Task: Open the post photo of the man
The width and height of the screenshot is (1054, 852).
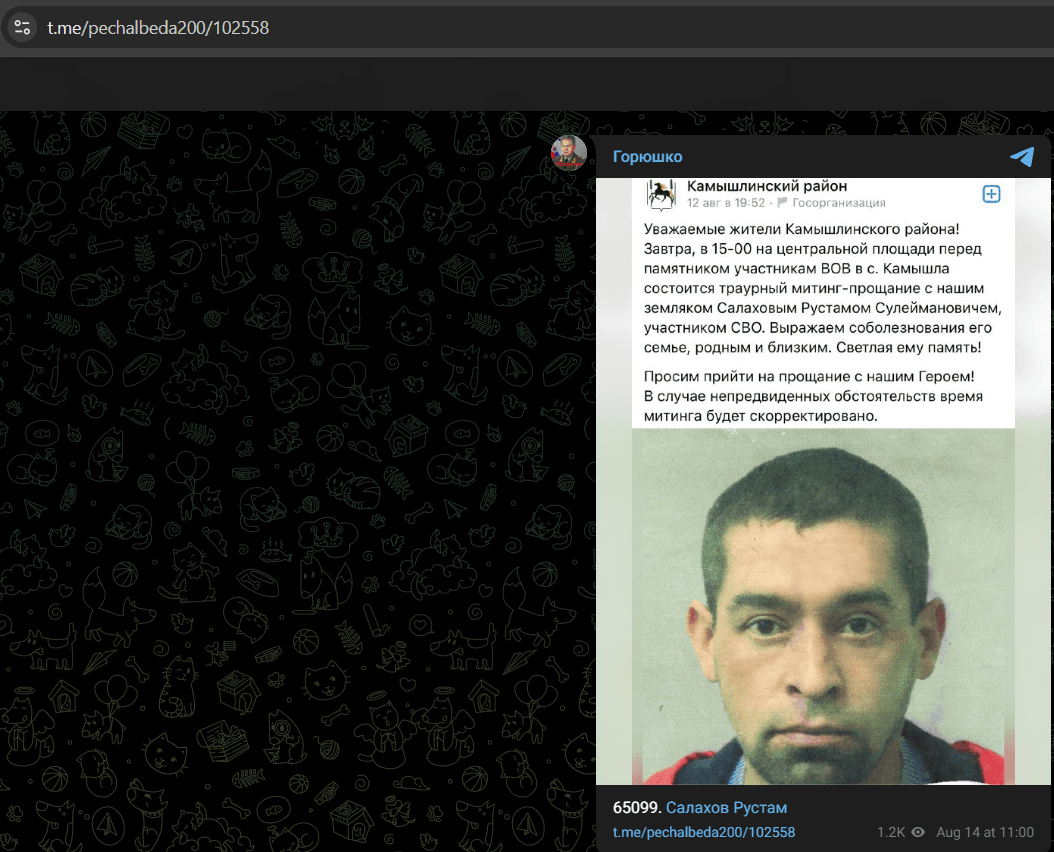Action: (823, 607)
